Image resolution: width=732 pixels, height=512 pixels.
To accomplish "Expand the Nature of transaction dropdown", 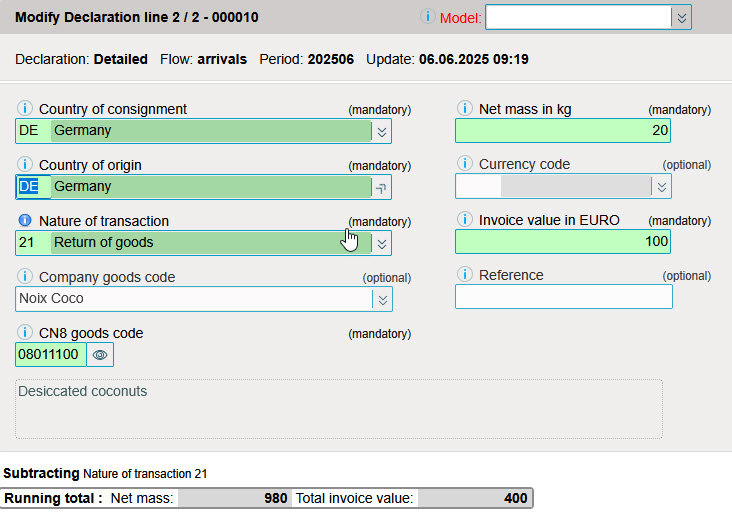I will [x=381, y=243].
